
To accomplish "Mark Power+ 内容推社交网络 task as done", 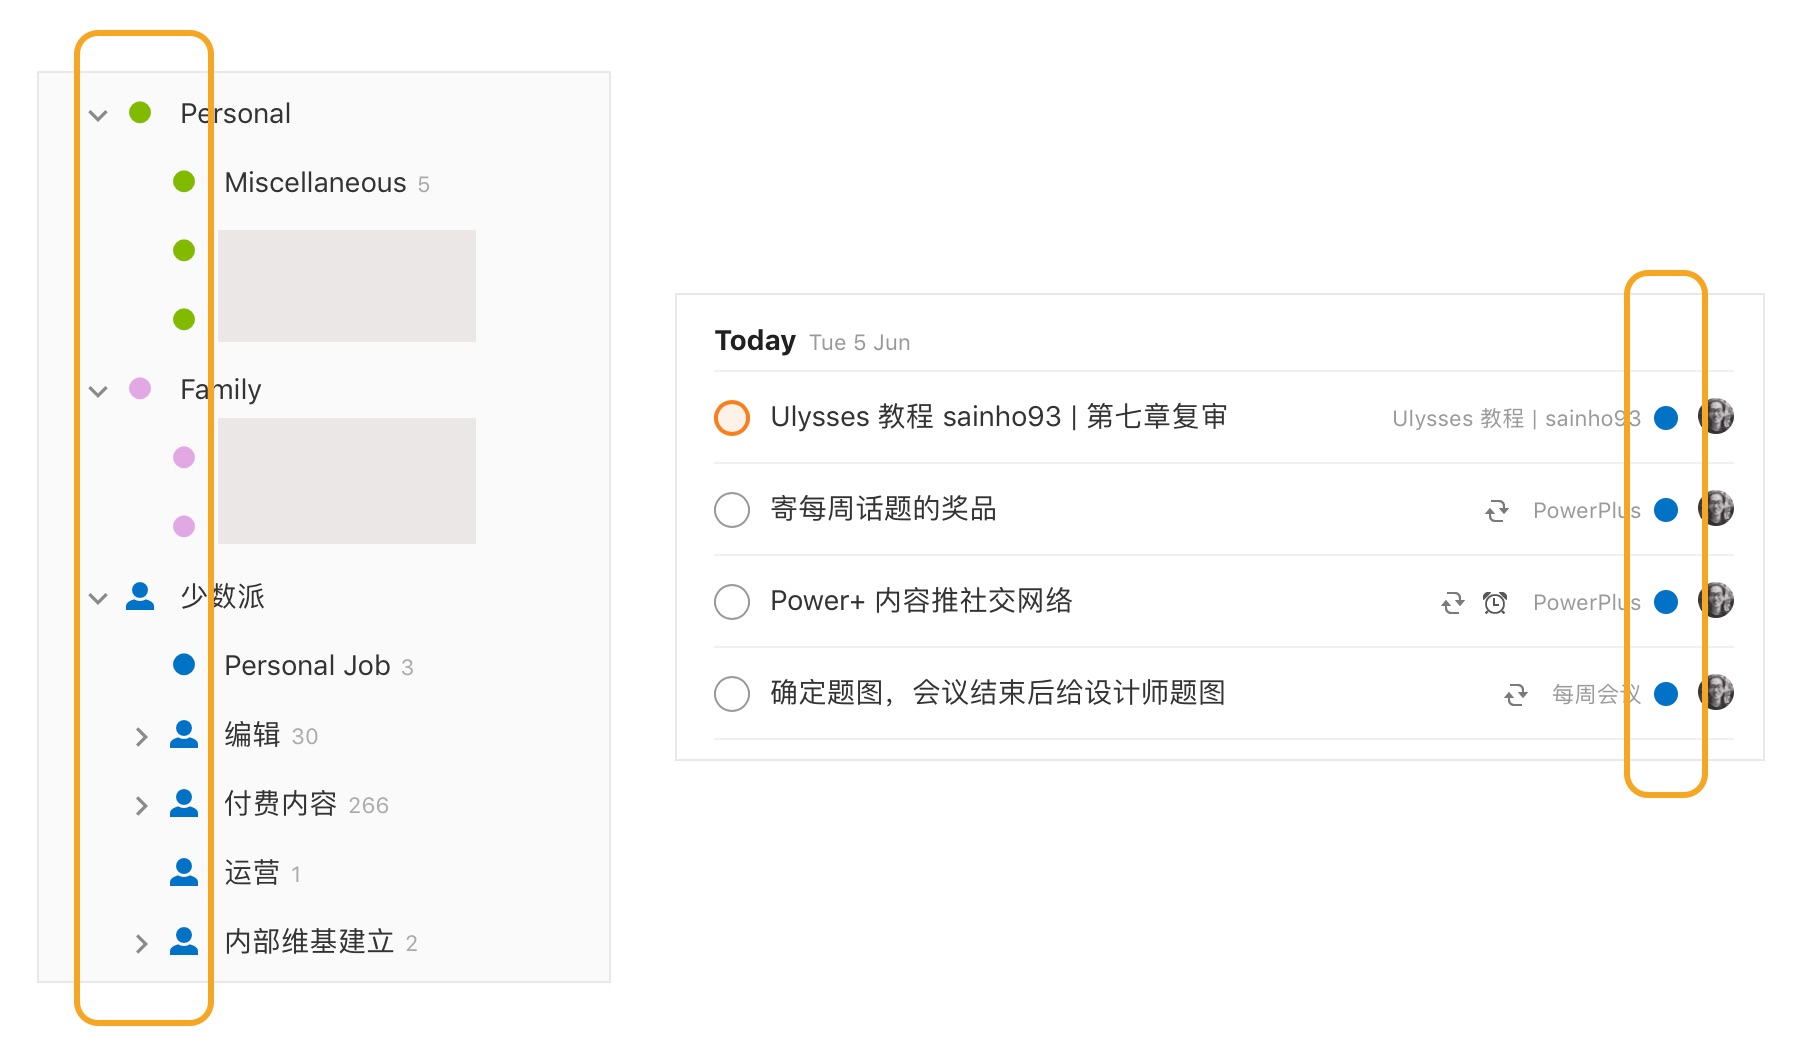I will click(732, 602).
